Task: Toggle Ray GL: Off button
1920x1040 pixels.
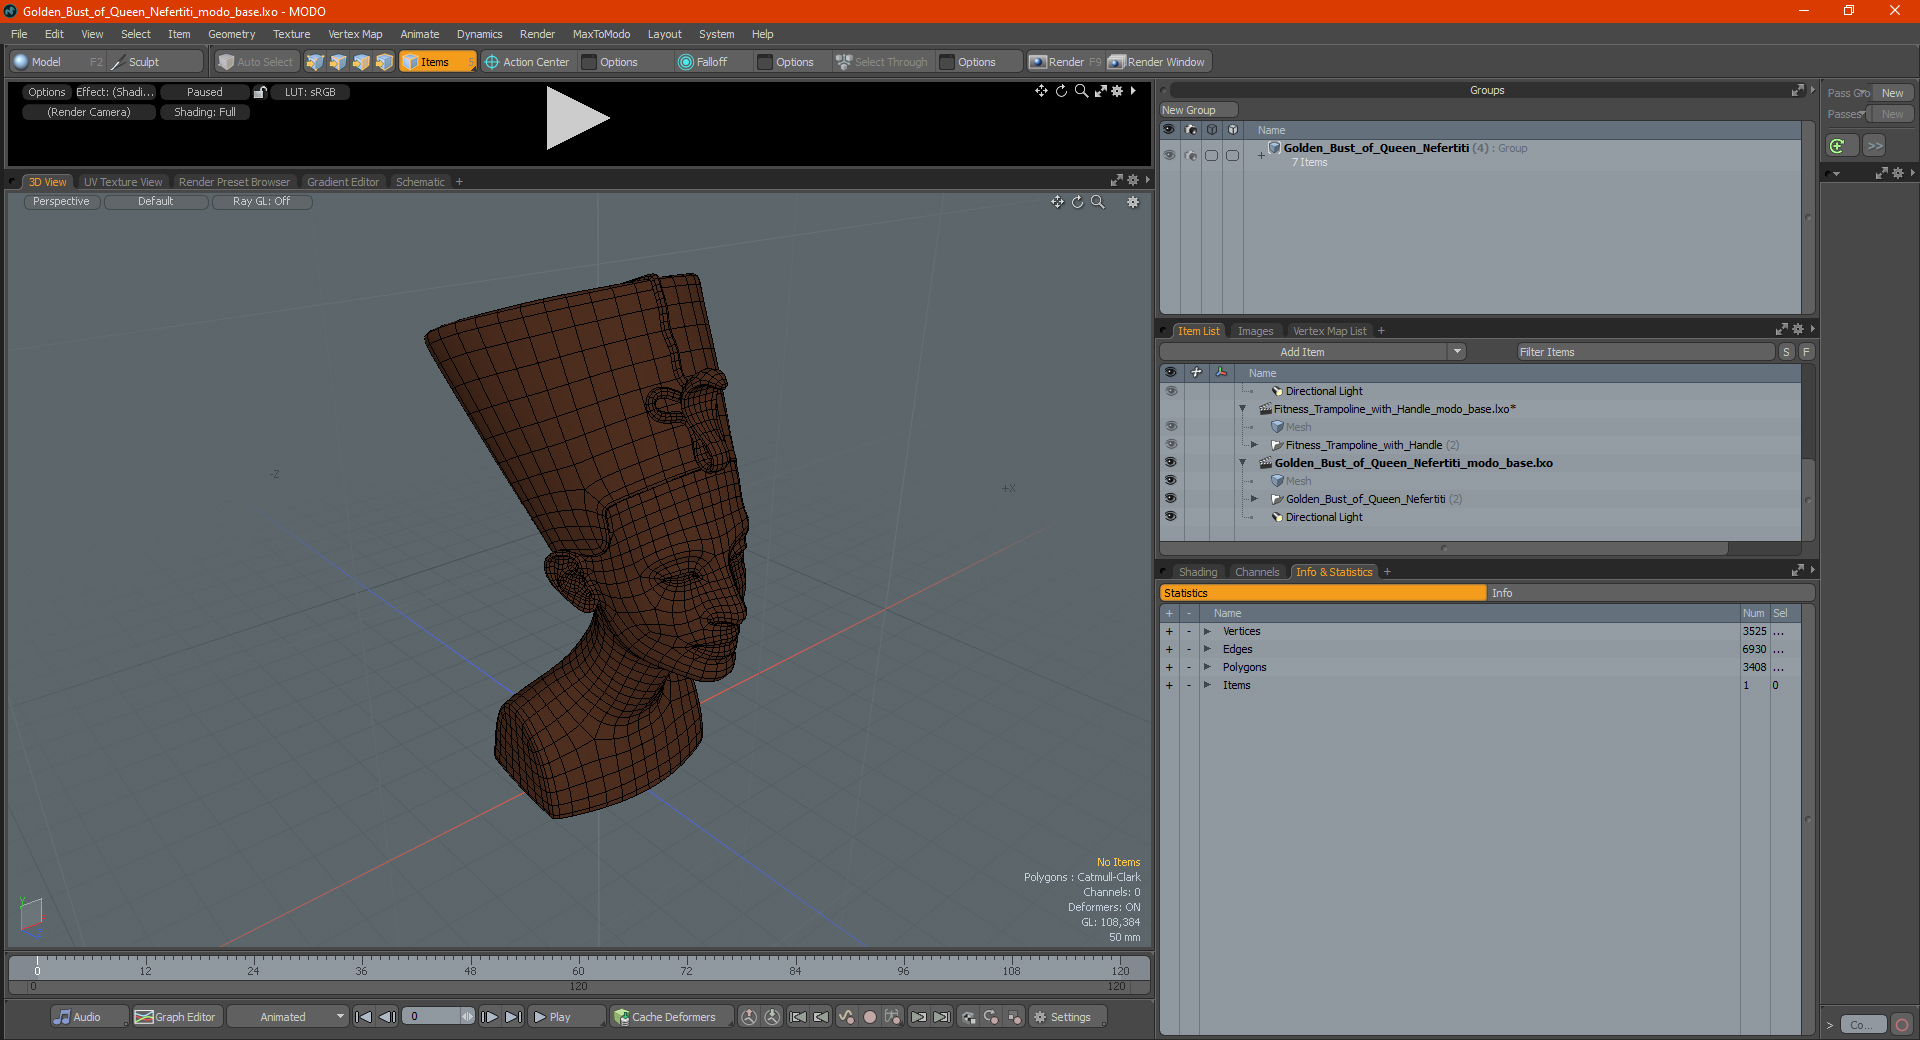Action: pyautogui.click(x=261, y=201)
